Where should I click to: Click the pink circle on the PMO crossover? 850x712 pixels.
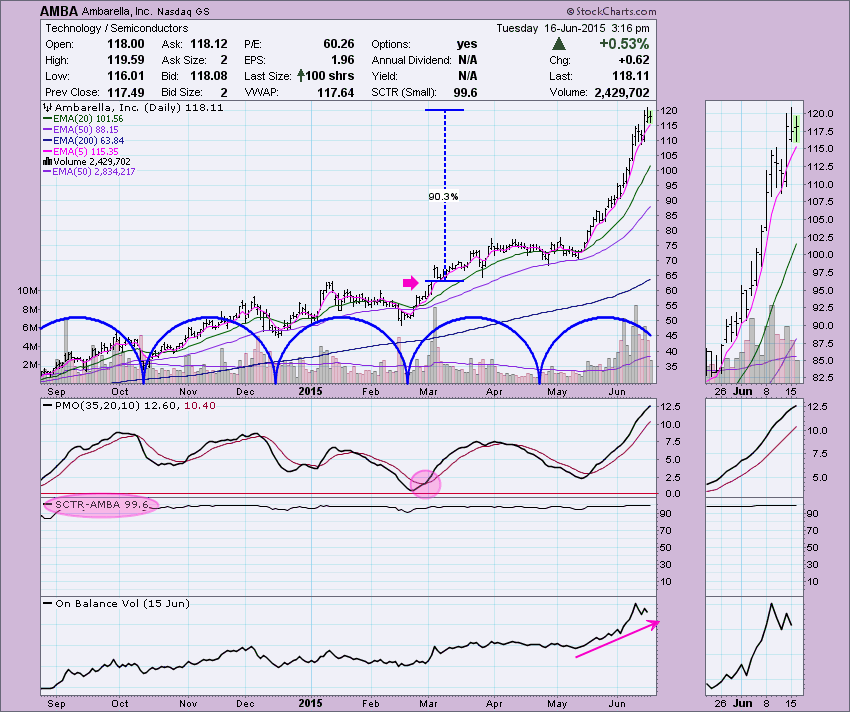(x=425, y=482)
